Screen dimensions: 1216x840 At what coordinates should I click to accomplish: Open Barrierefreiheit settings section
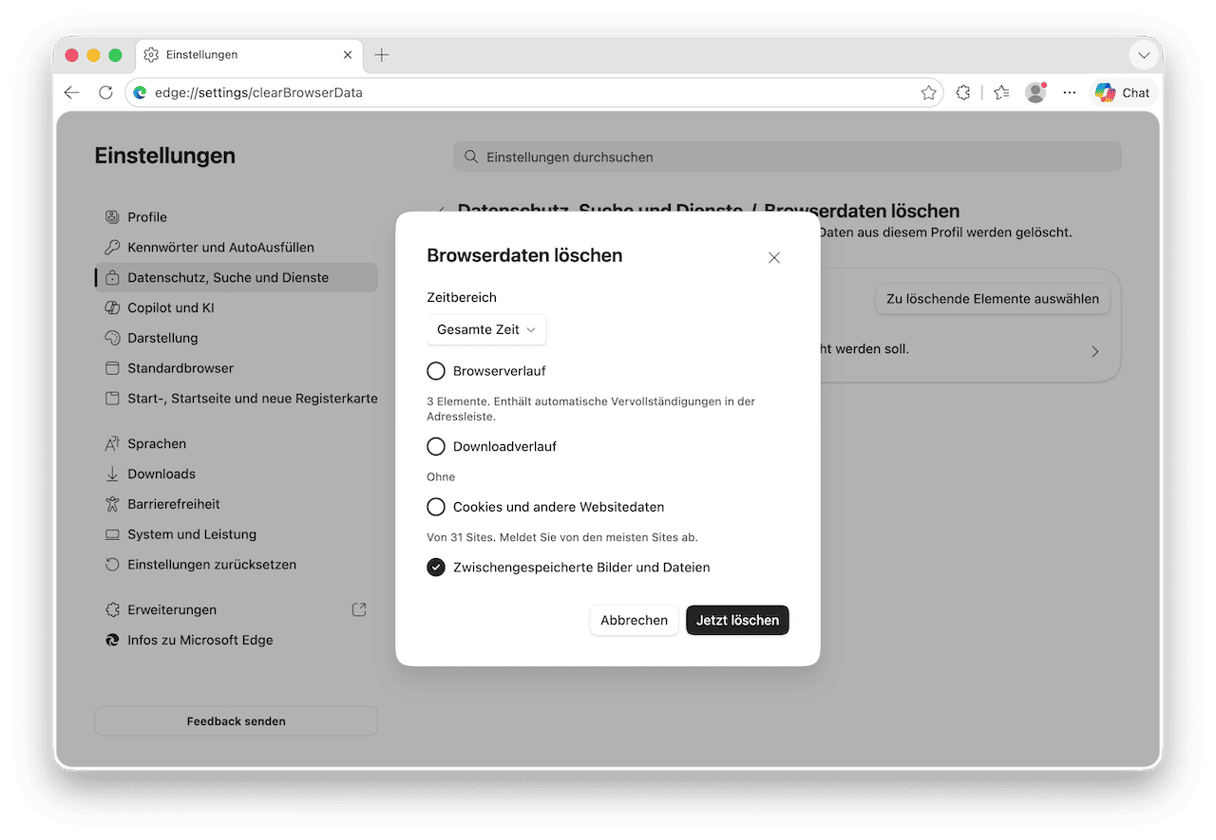tap(236, 504)
